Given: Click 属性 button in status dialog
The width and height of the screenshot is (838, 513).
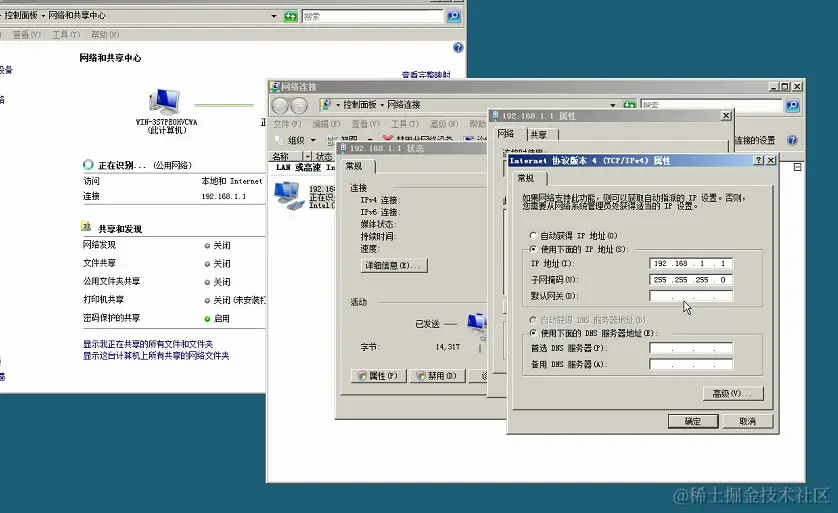Looking at the screenshot, I should 378,376.
